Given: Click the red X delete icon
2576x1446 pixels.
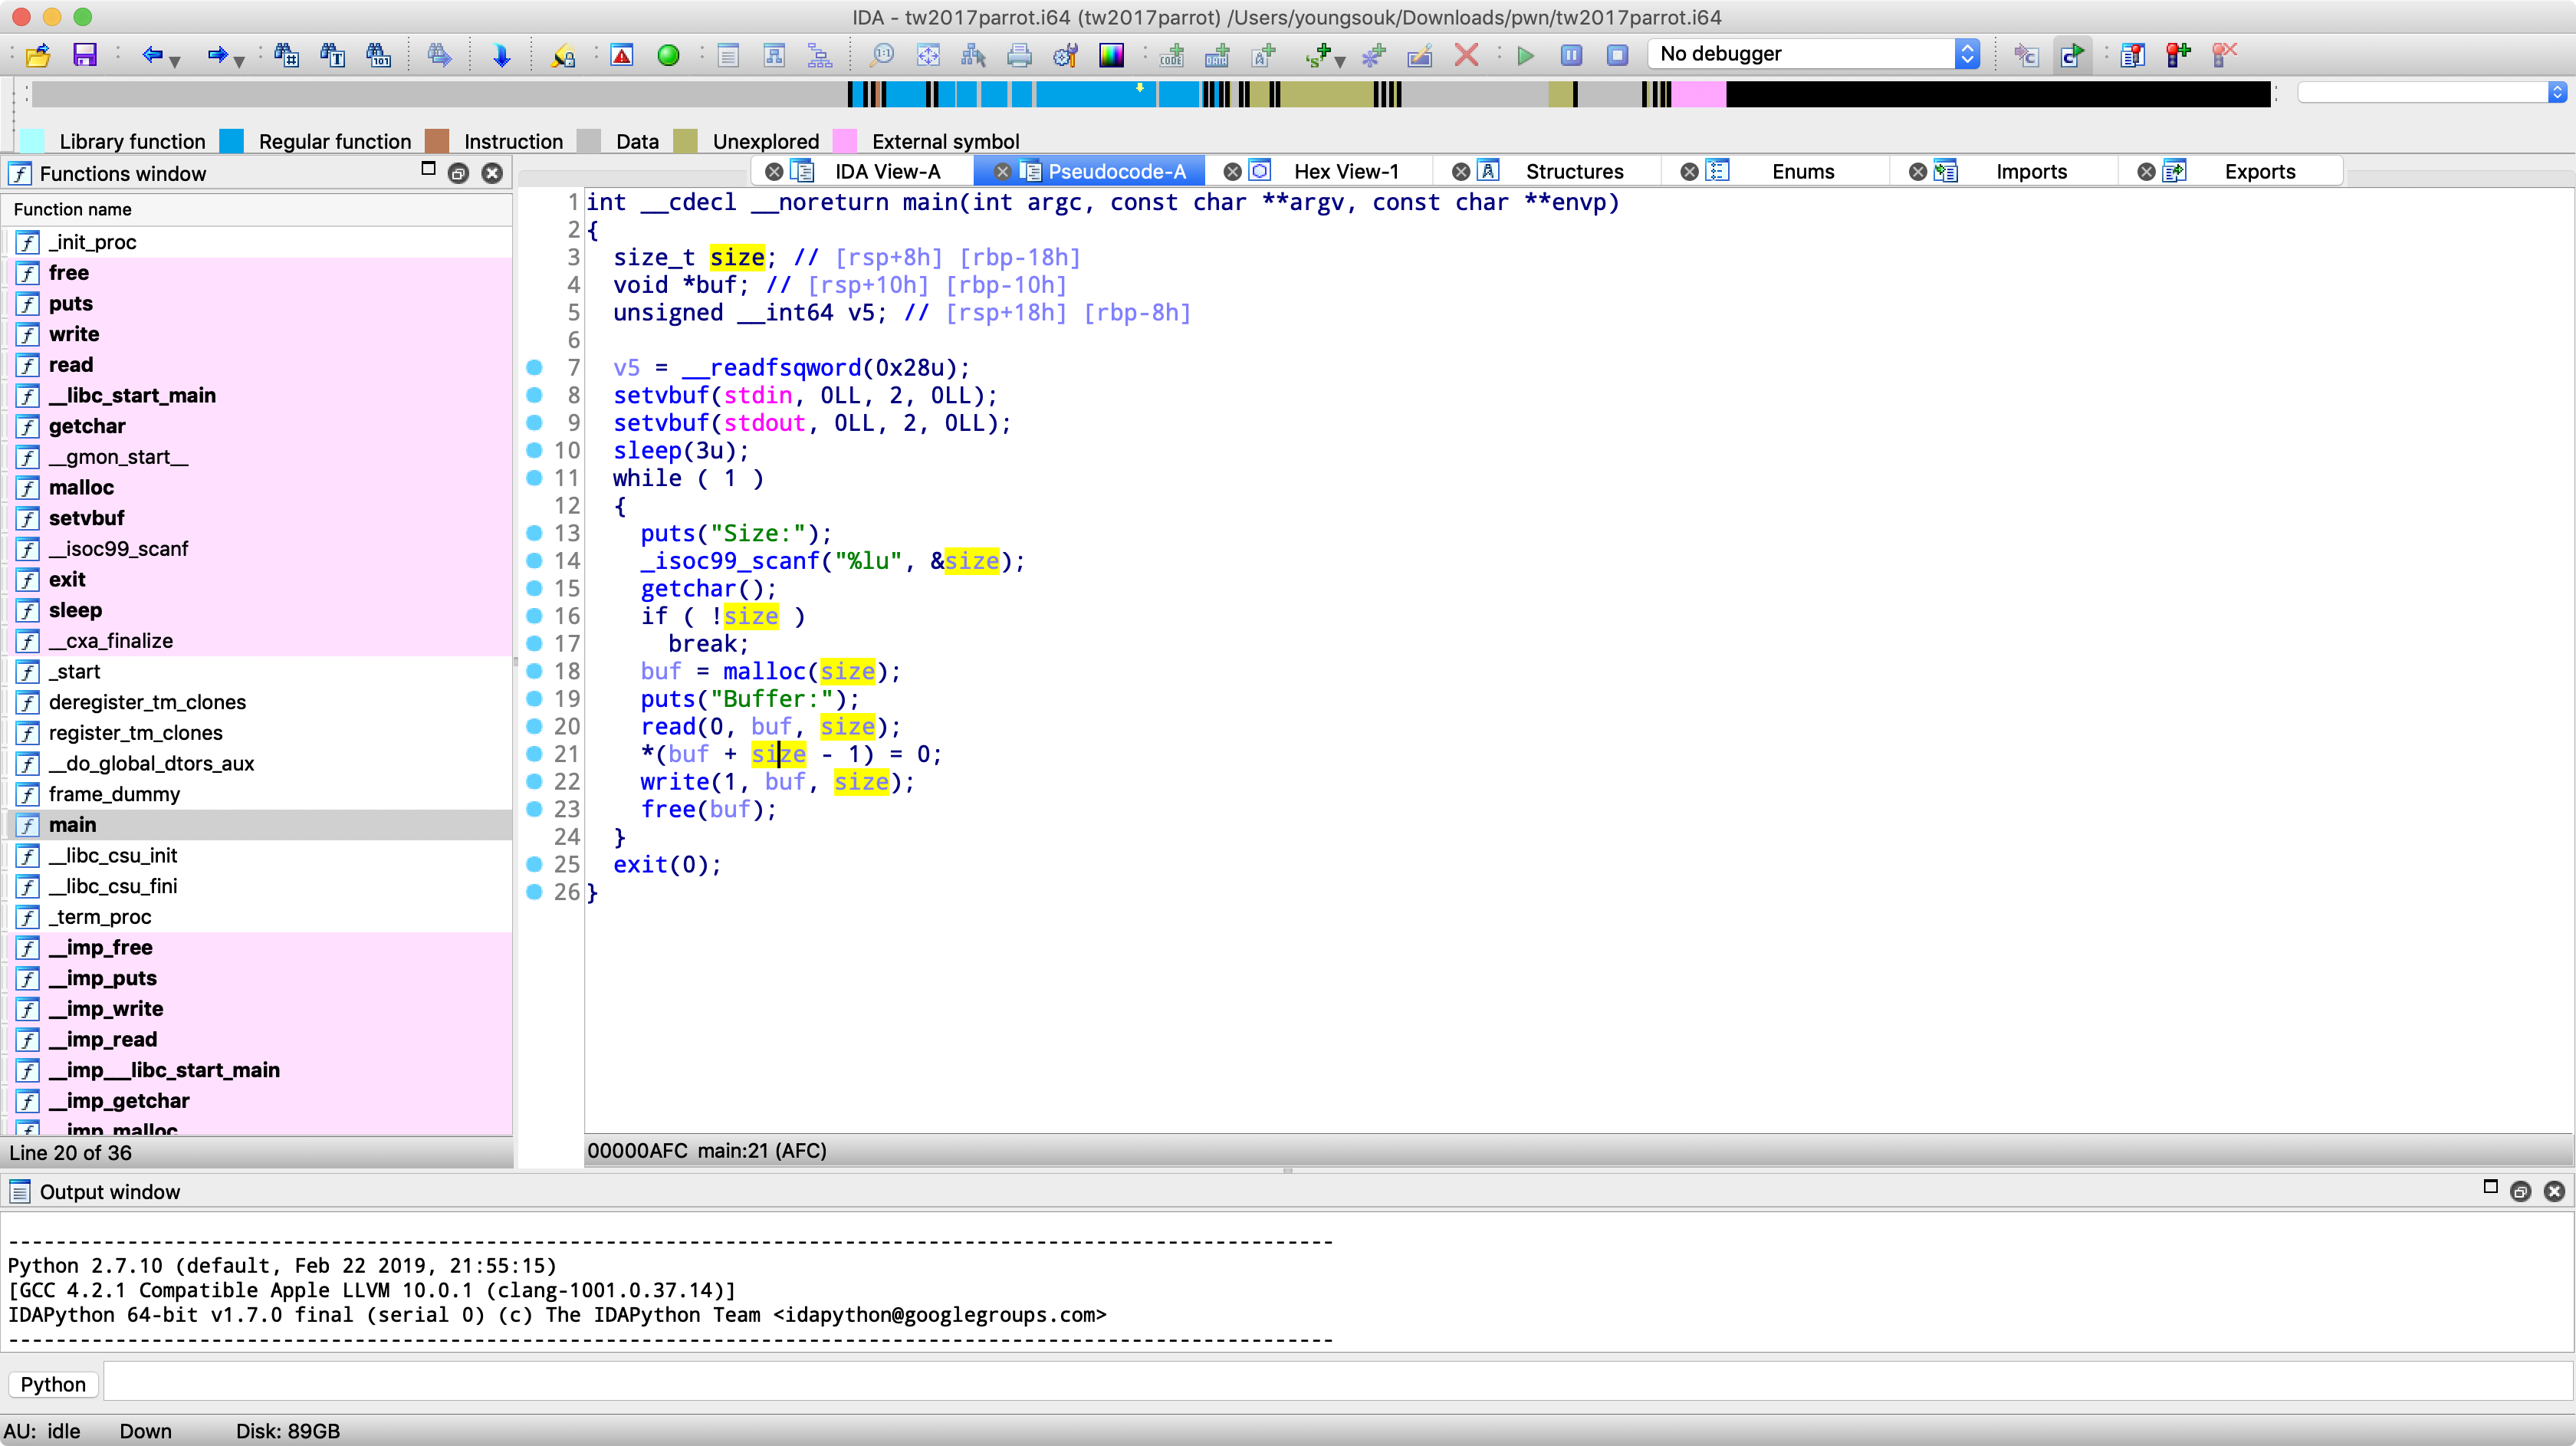Looking at the screenshot, I should [x=1466, y=55].
